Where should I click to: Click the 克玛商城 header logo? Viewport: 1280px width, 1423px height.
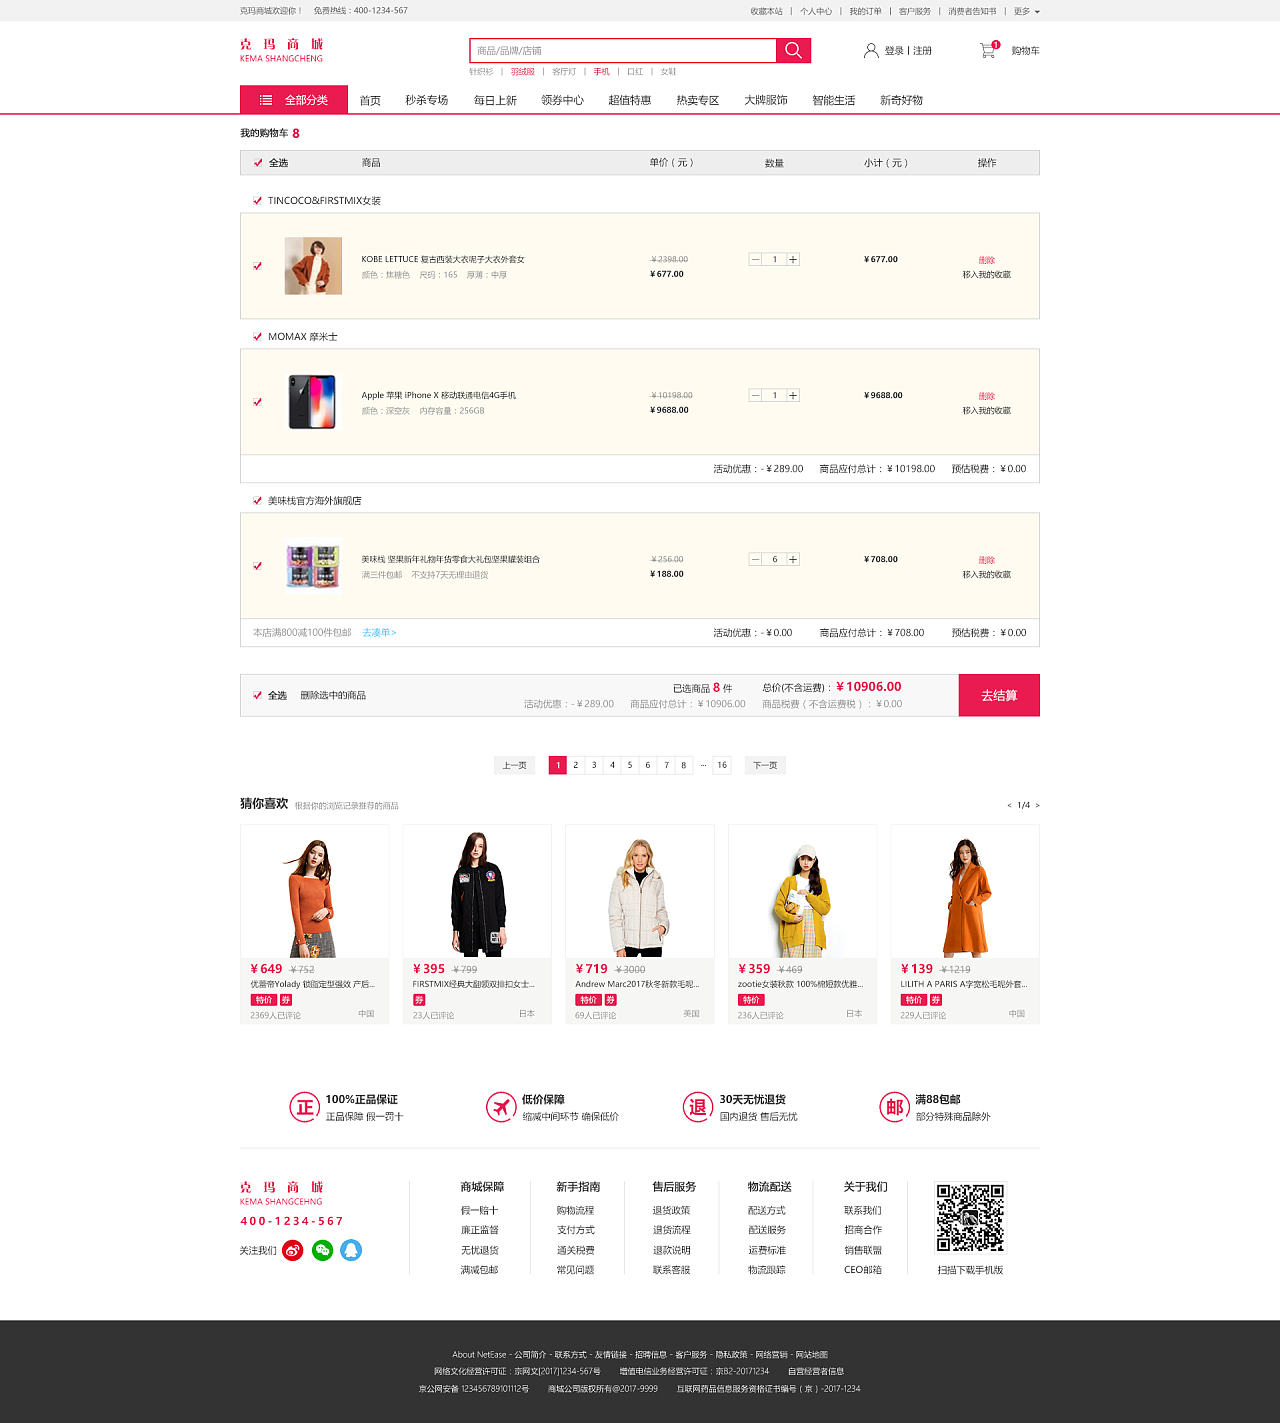pos(281,50)
